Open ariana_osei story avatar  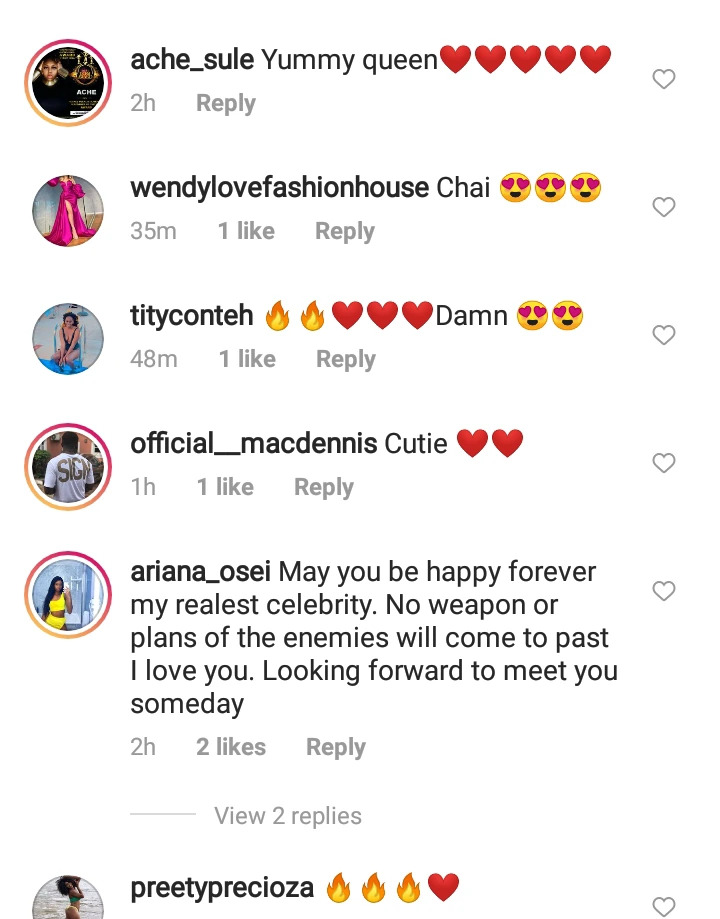point(68,594)
